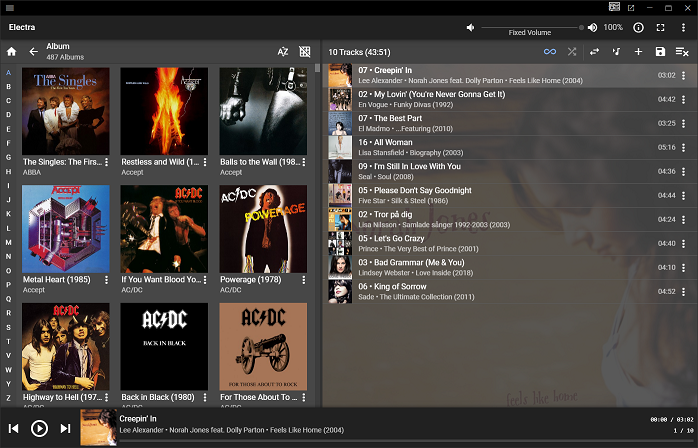This screenshot has height=448, width=698.
Task: Open menu for Powerage album
Action: point(304,280)
